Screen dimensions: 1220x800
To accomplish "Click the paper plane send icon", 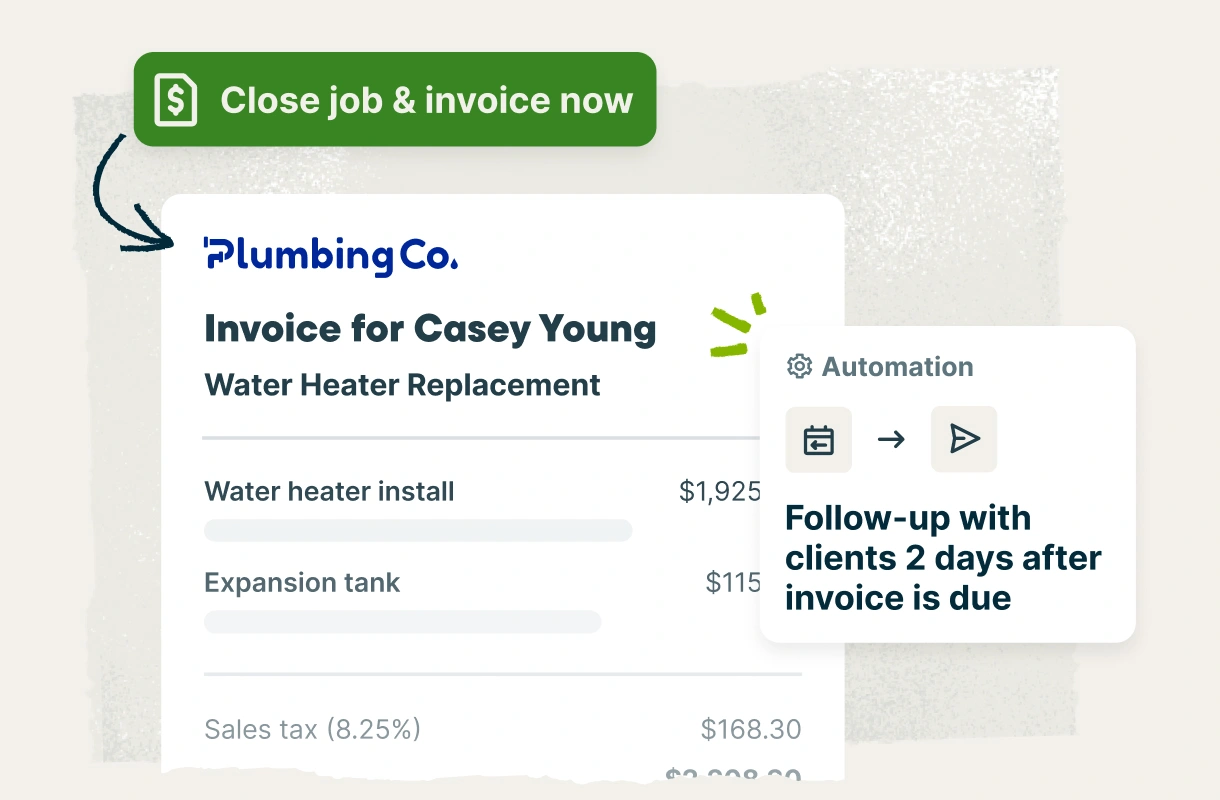I will tap(964, 439).
